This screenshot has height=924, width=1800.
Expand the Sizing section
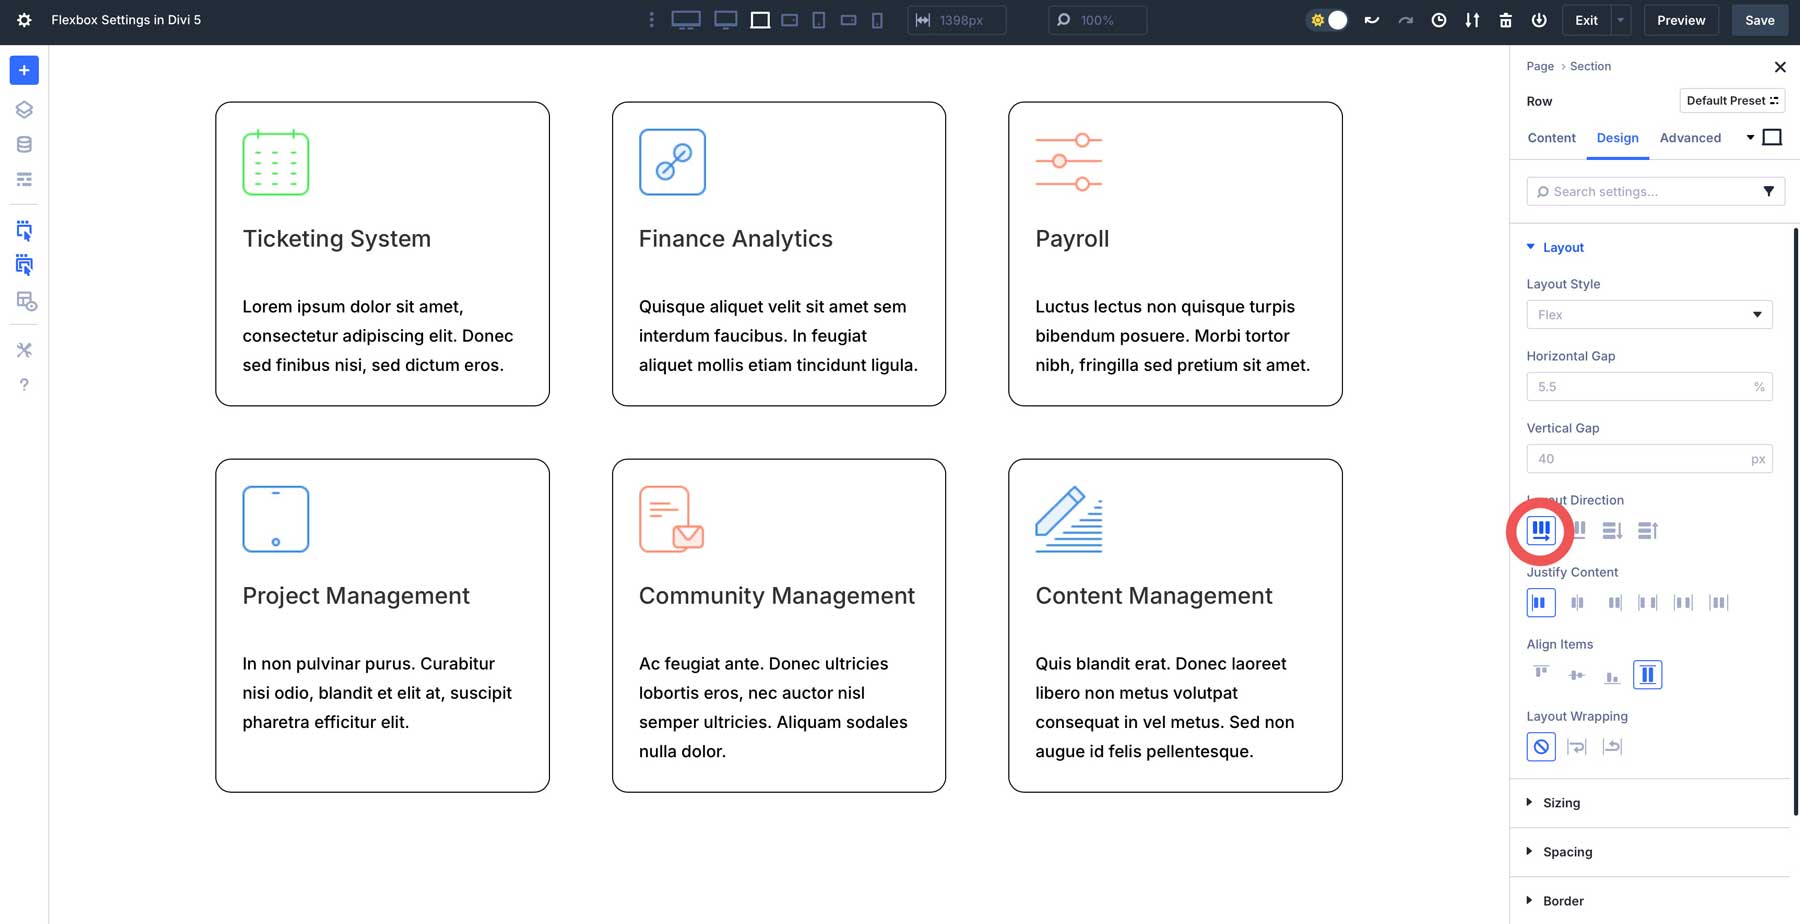(x=1561, y=803)
